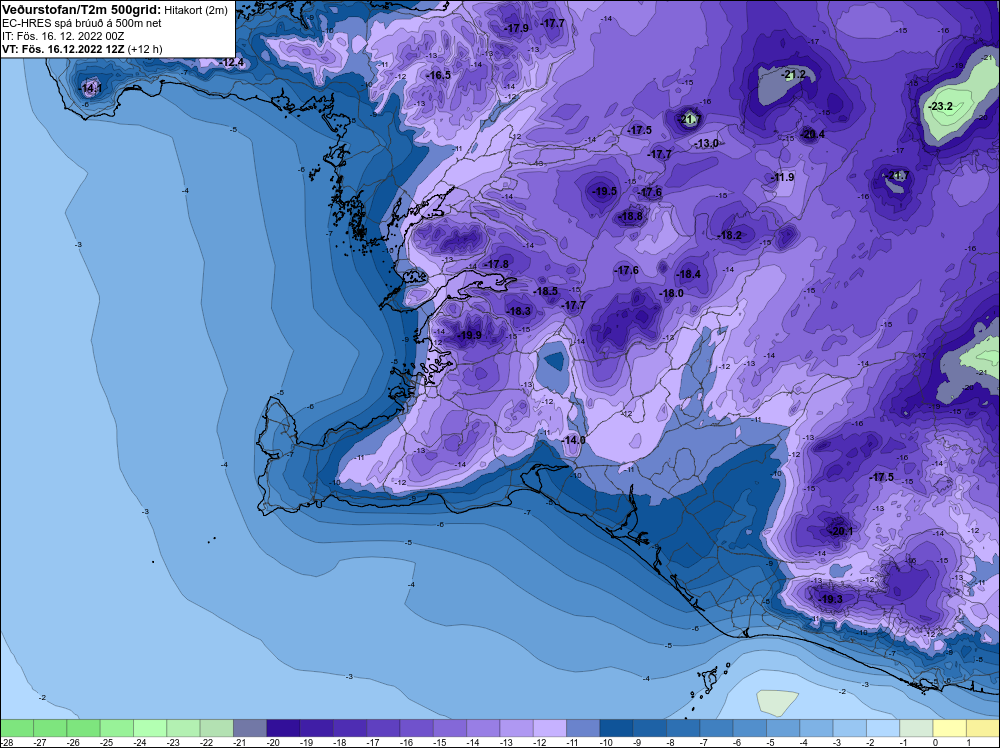Click the 'Hitakort (2m)' label
The image size is (1000, 748).
(196, 10)
